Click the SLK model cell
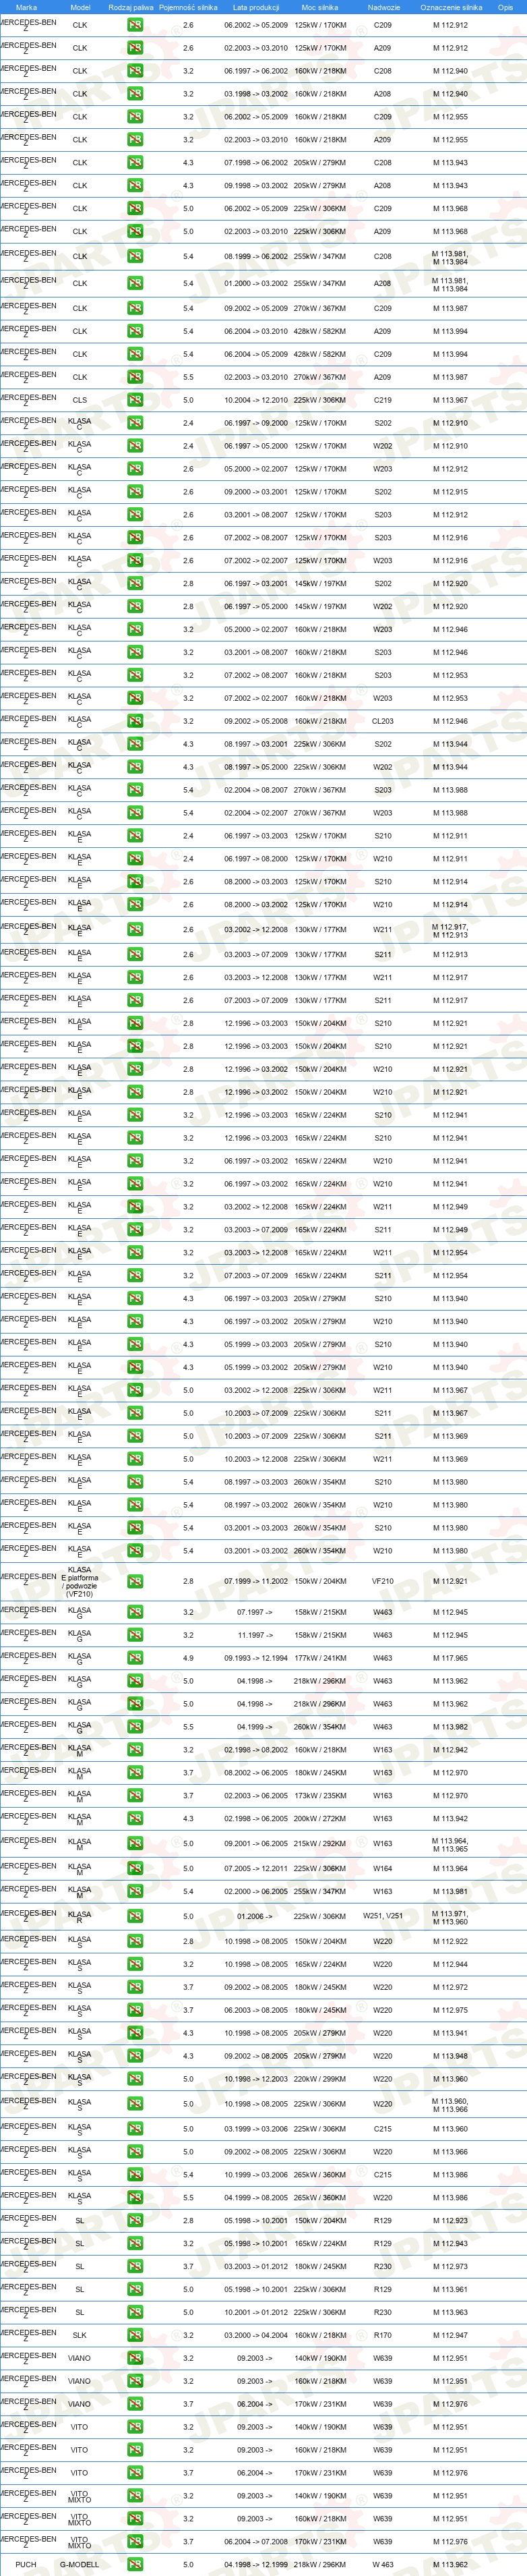Image resolution: width=527 pixels, height=2576 pixels. click(80, 2335)
